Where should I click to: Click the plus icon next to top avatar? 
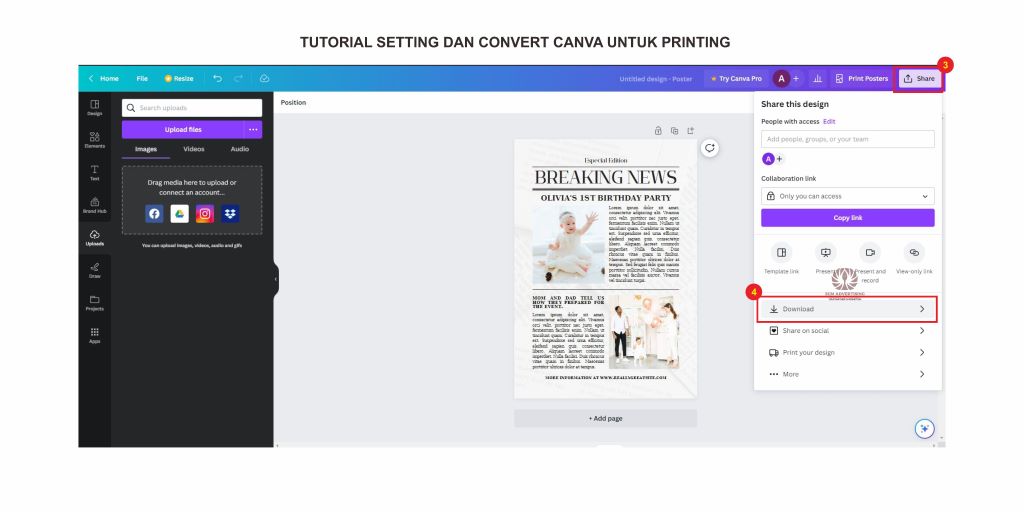796,78
